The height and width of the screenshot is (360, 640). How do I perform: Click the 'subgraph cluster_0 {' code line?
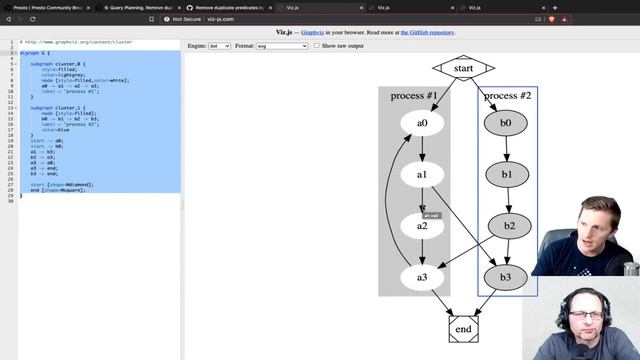coord(58,64)
